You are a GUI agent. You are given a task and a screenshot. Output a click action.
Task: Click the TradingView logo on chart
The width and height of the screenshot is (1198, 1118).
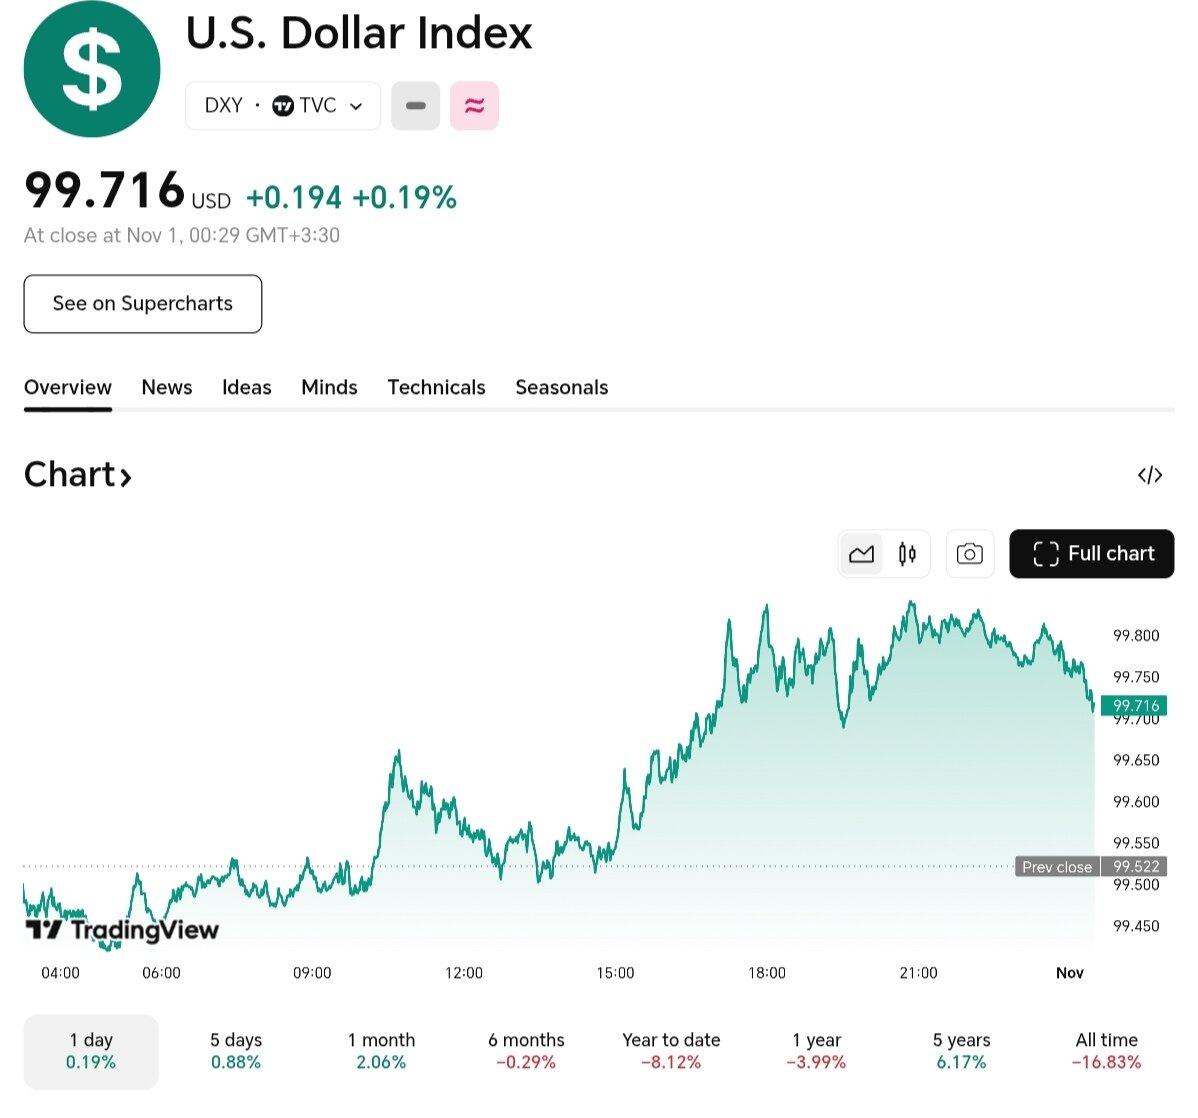(122, 930)
